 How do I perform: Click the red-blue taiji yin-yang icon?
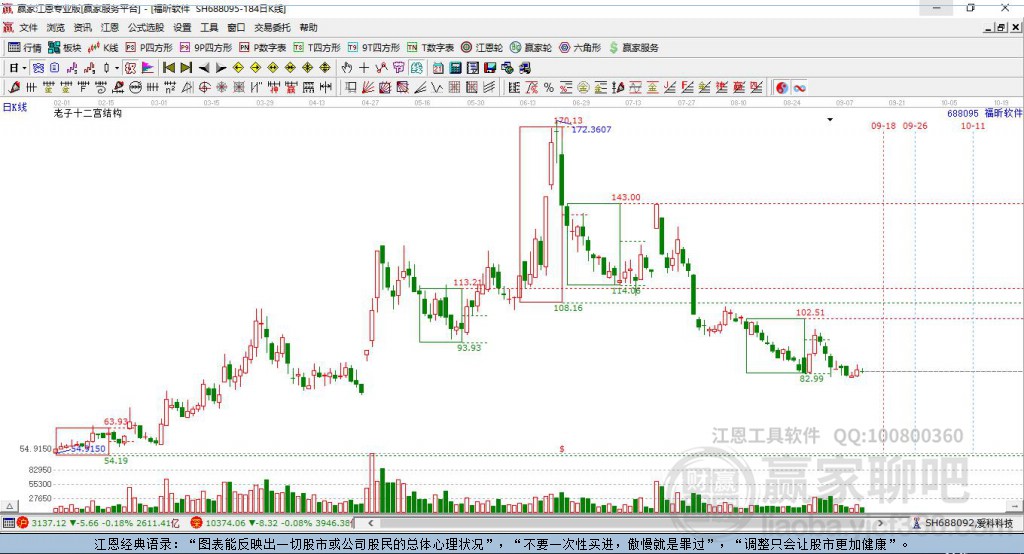(782, 88)
